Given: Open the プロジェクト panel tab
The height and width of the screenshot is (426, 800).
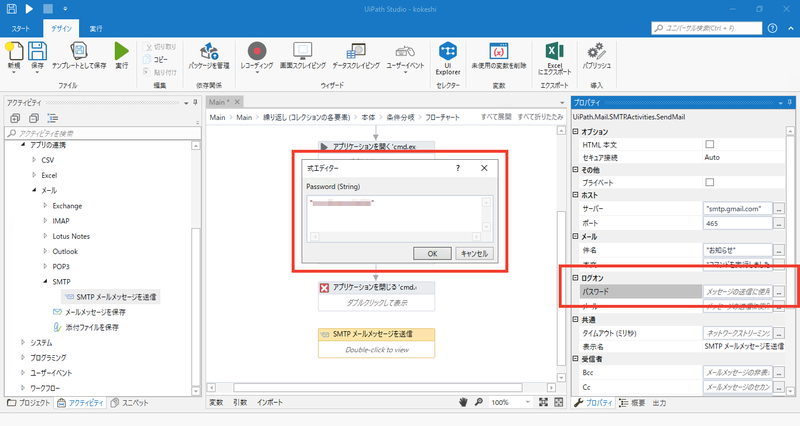Looking at the screenshot, I should click(x=29, y=403).
